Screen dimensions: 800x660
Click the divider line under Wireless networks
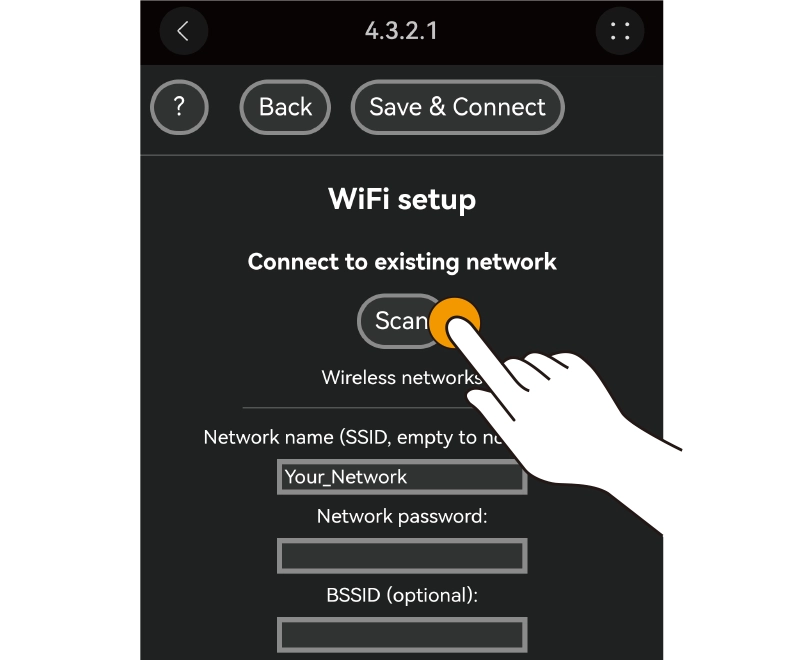[357, 408]
